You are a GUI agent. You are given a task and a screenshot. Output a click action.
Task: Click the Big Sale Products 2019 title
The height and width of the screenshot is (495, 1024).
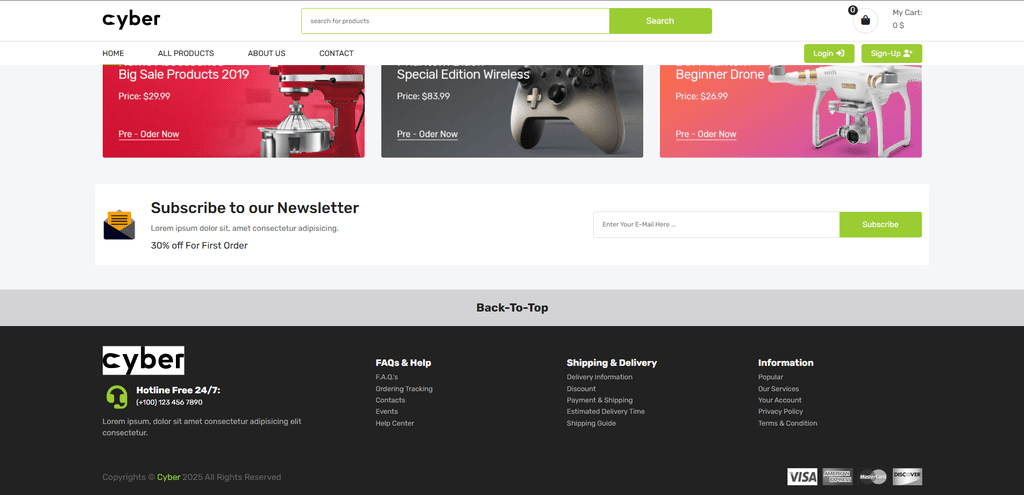[x=184, y=74]
